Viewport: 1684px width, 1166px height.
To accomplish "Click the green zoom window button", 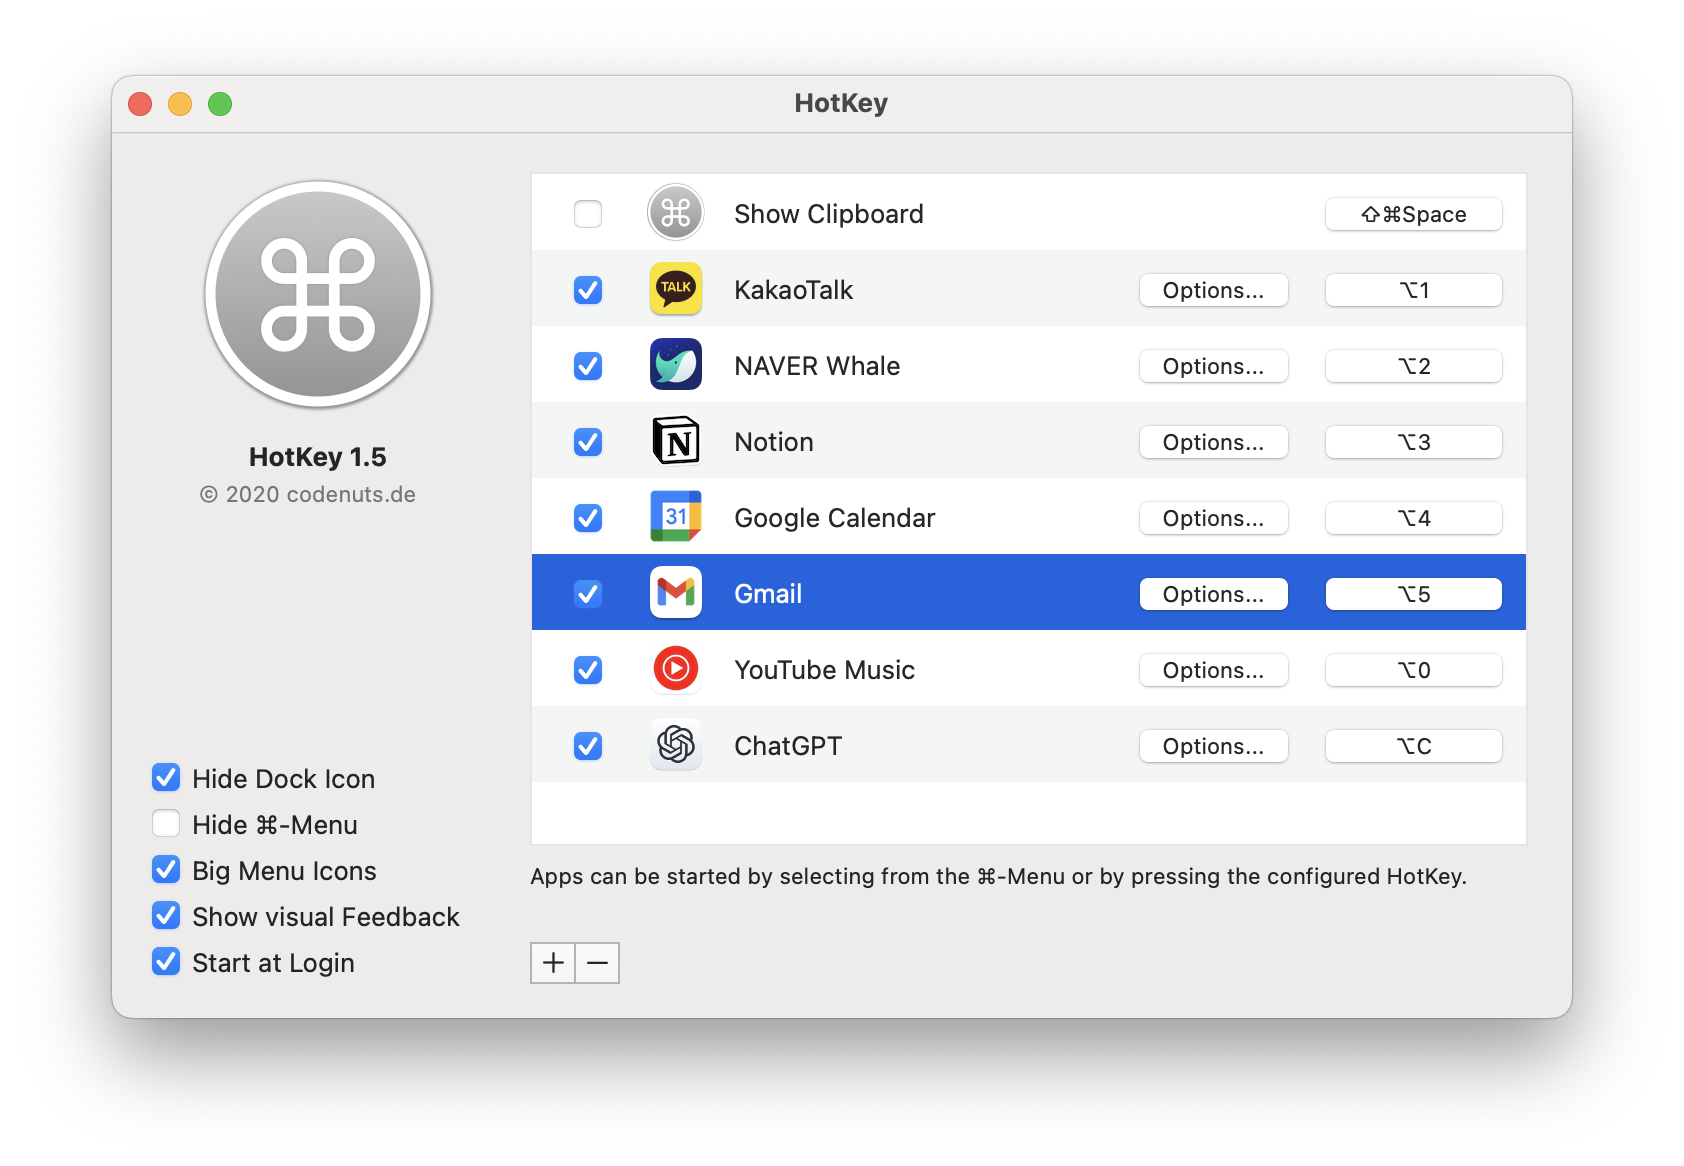I will 220,104.
